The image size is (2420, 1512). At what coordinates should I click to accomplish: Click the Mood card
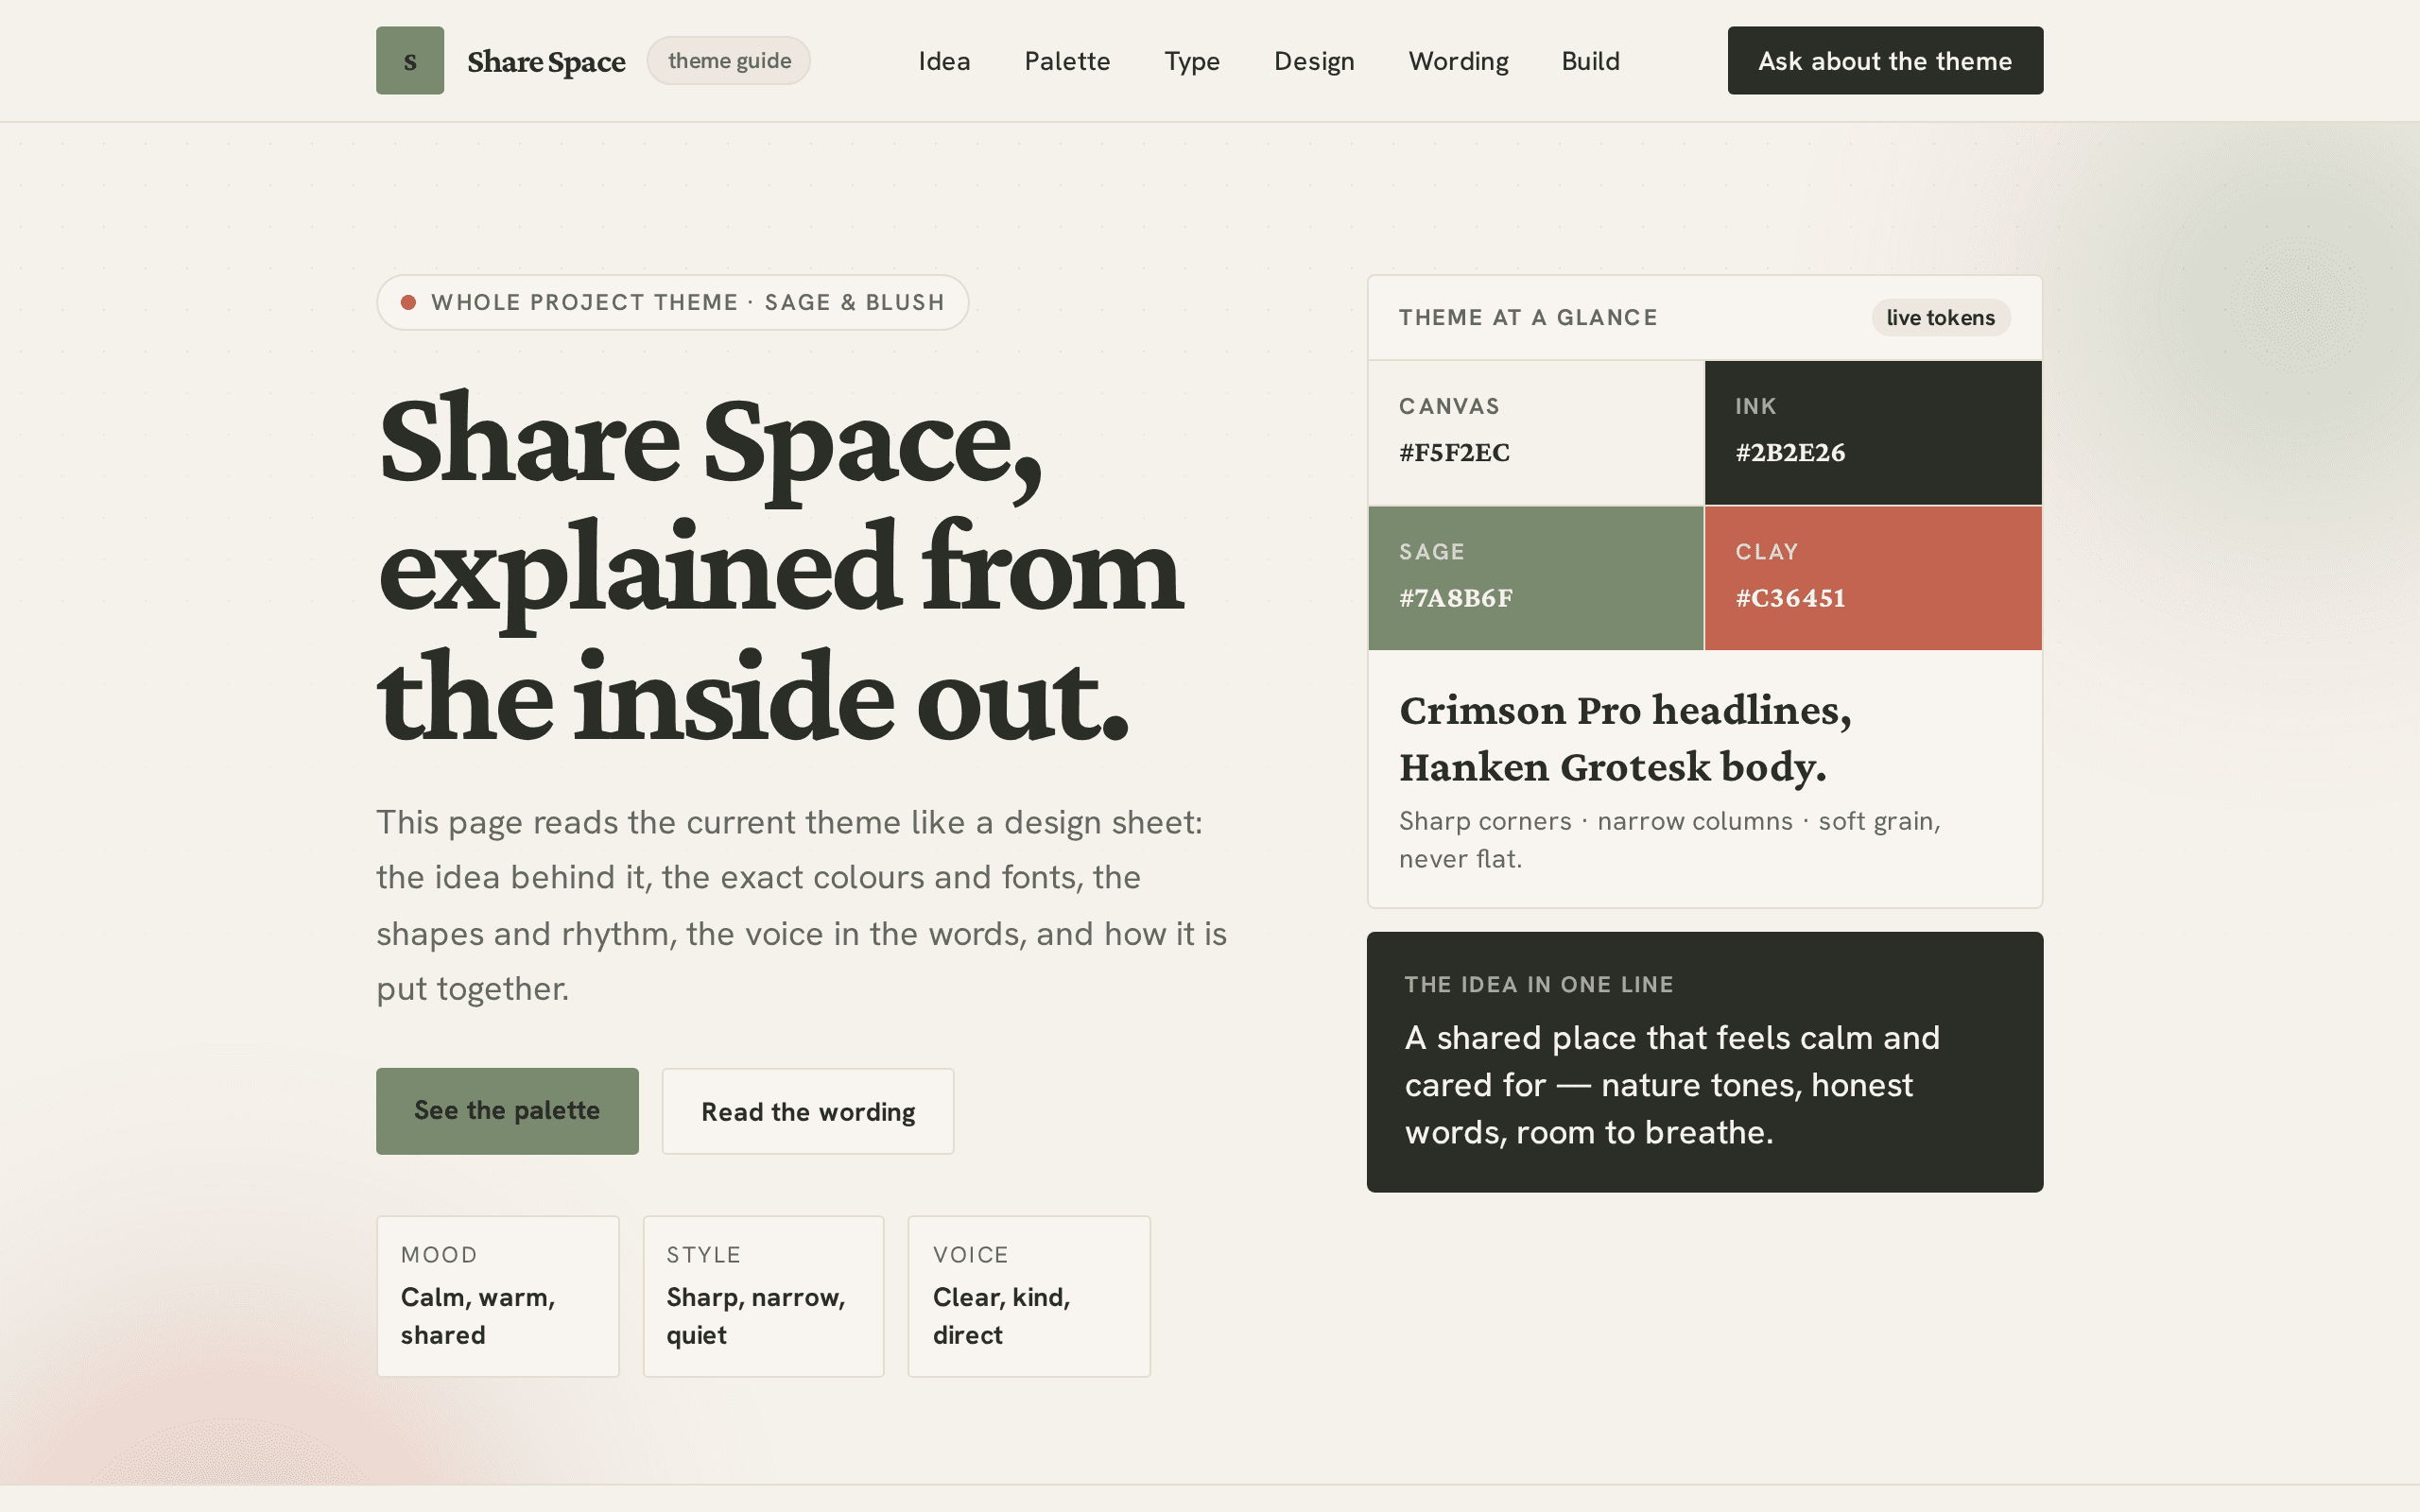point(498,1296)
